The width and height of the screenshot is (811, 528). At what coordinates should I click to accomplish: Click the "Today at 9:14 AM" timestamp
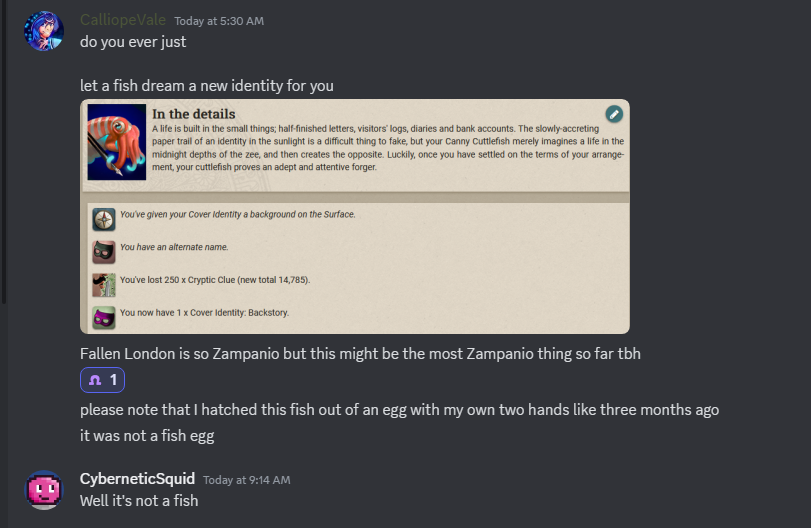tap(246, 480)
